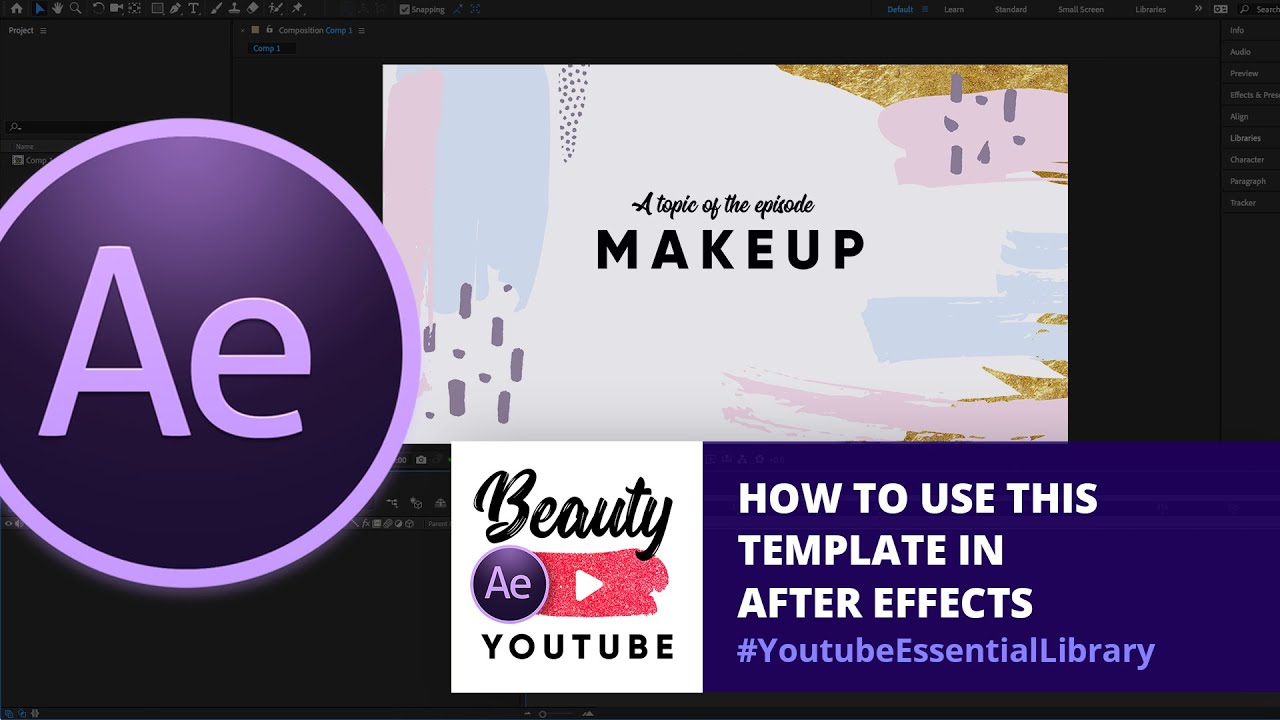The height and width of the screenshot is (720, 1280).
Task: Click the MAKEUP title in the composition viewer
Action: tap(731, 250)
